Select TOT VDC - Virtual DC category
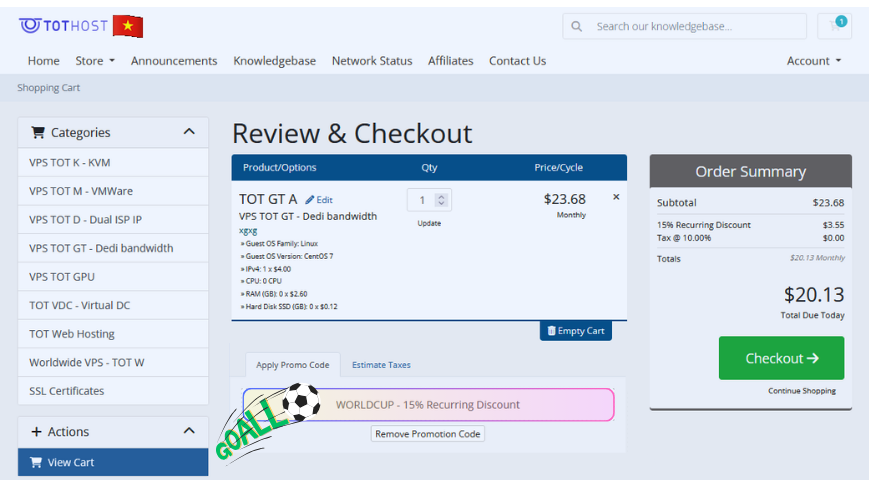Viewport: 869px width, 480px height. click(x=113, y=305)
